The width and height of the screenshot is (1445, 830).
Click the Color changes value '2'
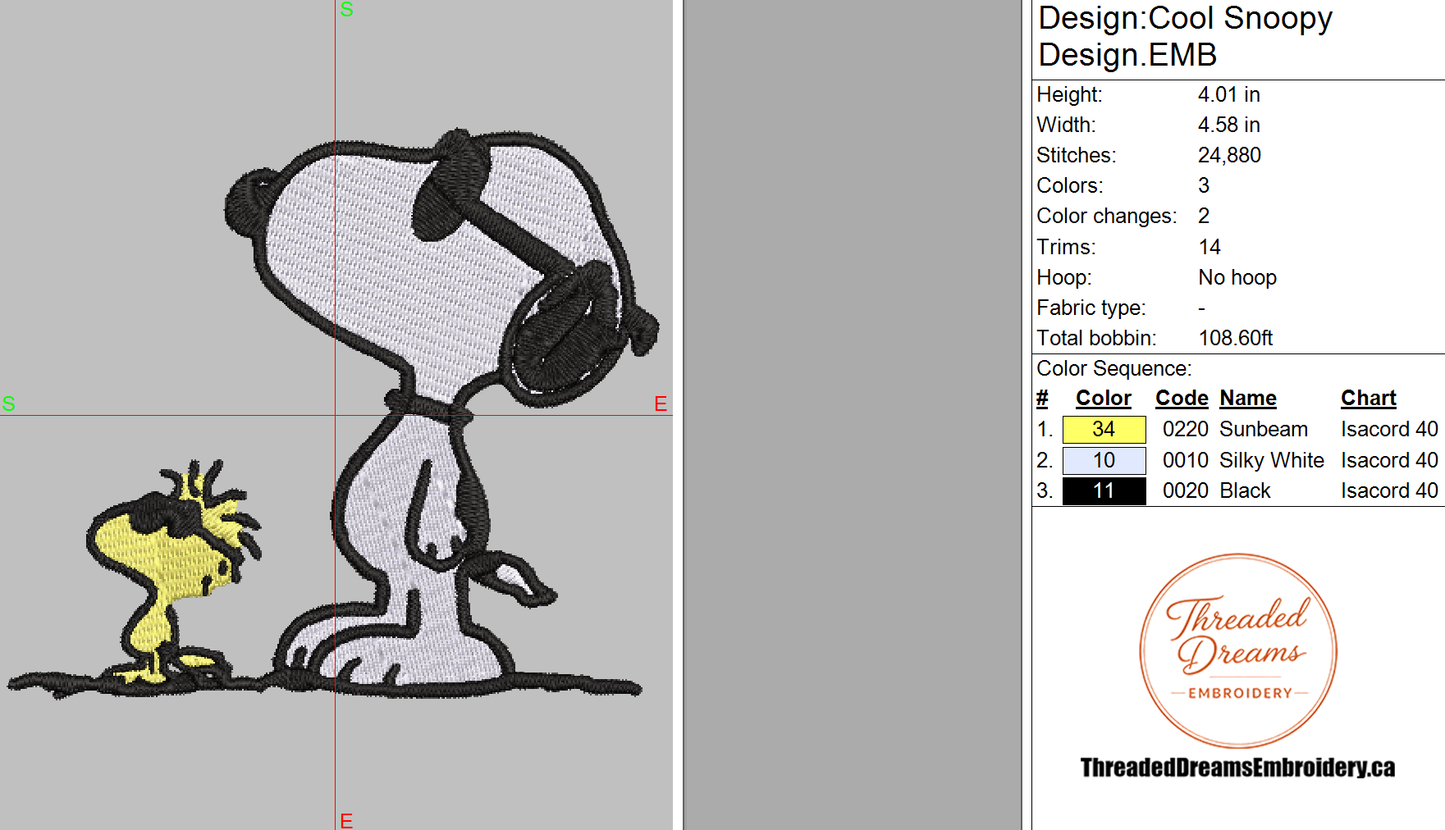point(1204,216)
